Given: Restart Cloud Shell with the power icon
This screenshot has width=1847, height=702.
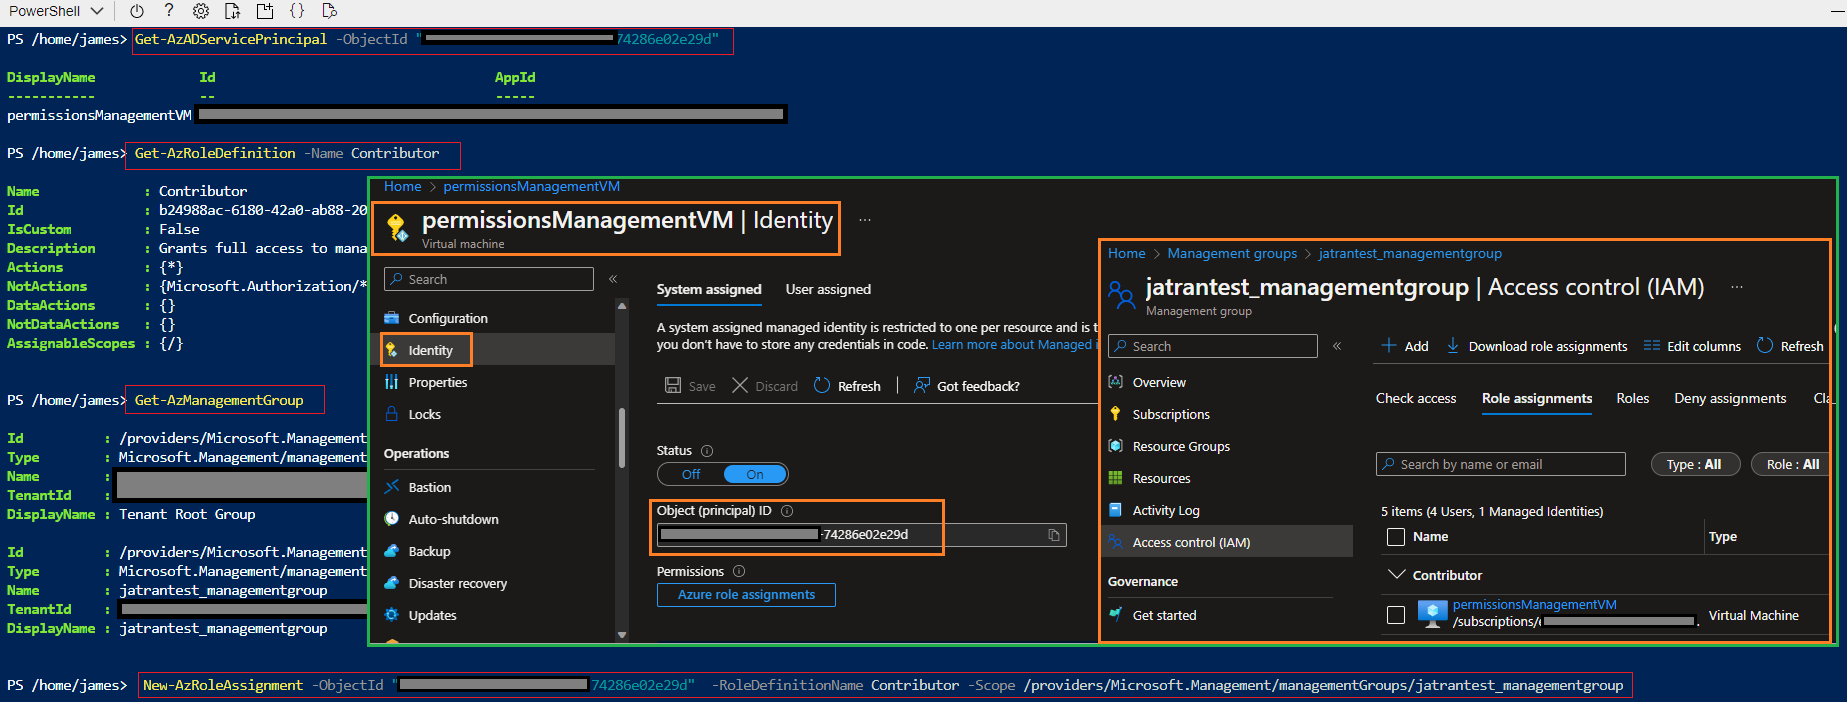Looking at the screenshot, I should pyautogui.click(x=137, y=11).
